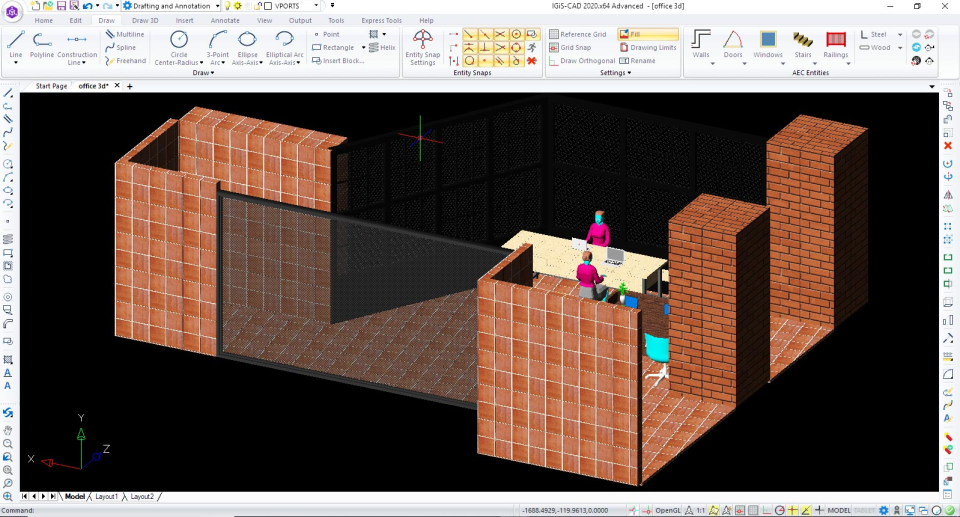Click the undo arrow icon
Image resolution: width=960 pixels, height=517 pixels.
tap(88, 6)
